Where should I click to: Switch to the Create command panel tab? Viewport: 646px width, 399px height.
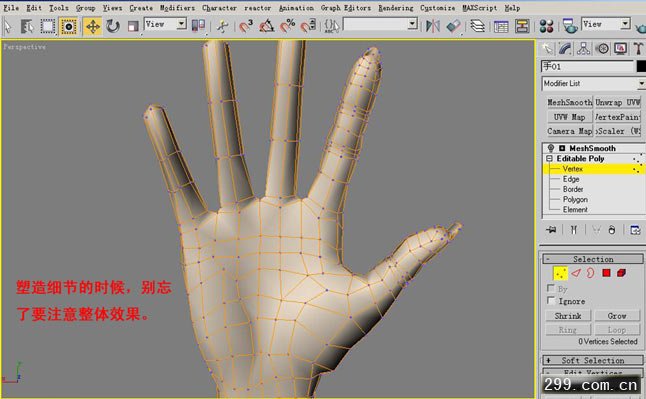pos(547,49)
